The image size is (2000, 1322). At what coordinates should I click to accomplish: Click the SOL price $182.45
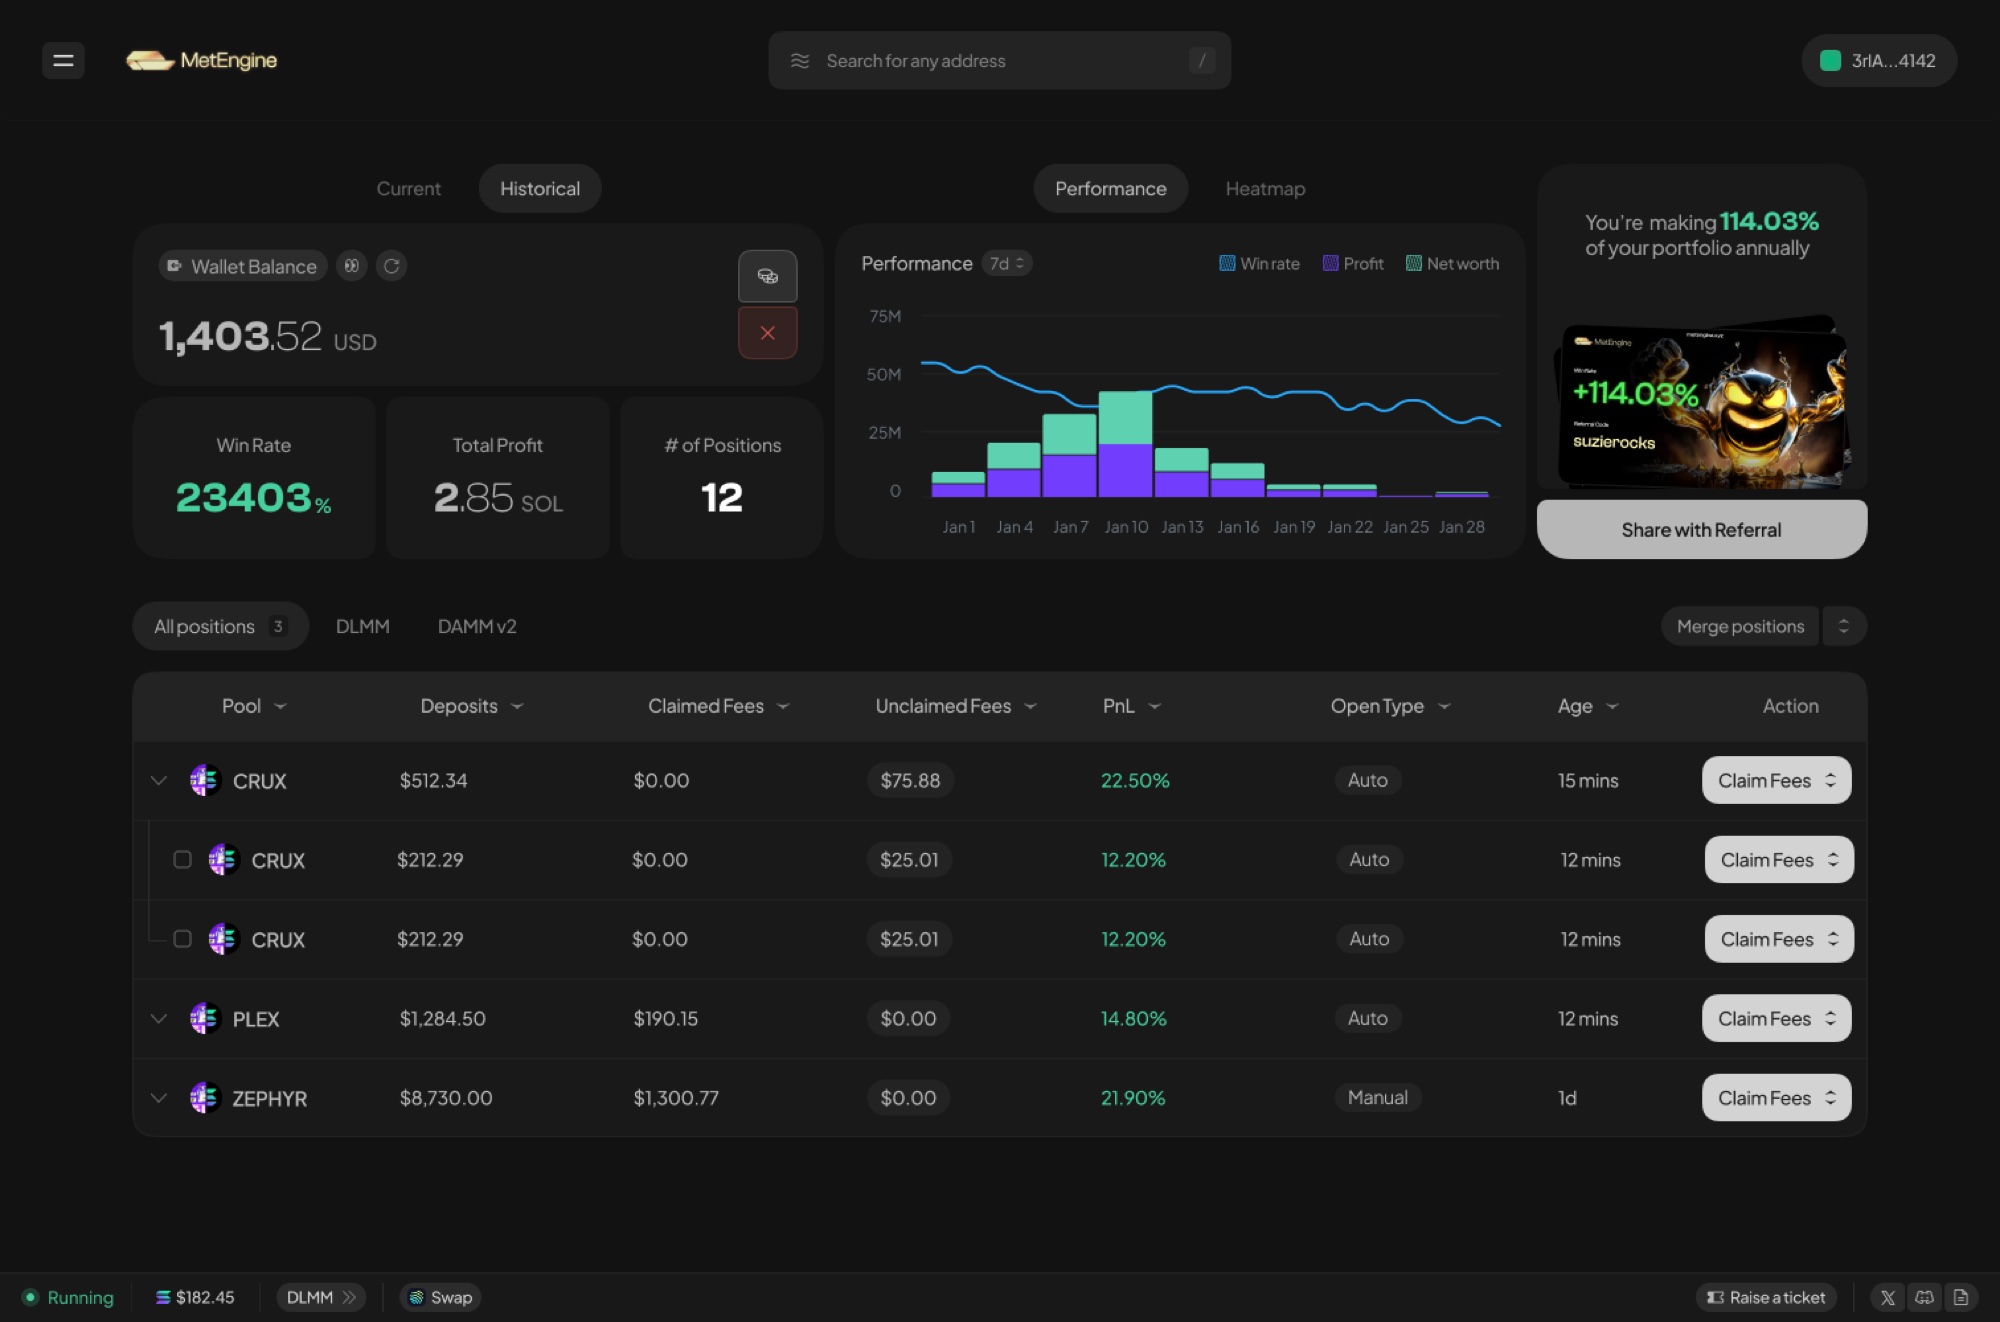click(195, 1297)
